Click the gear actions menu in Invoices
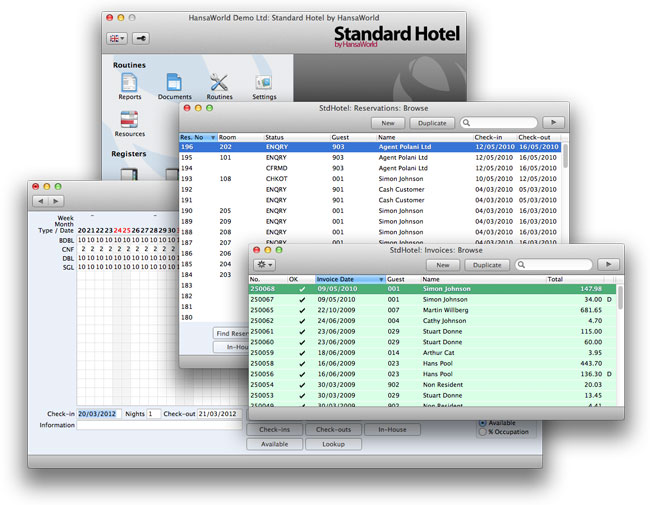Screen dimensions: 650x505 [264, 265]
